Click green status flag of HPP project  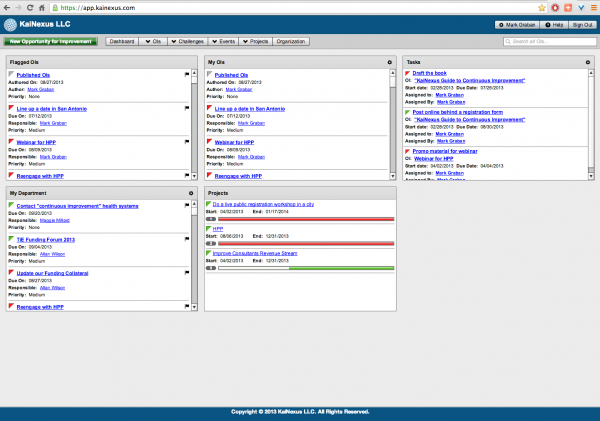point(209,228)
